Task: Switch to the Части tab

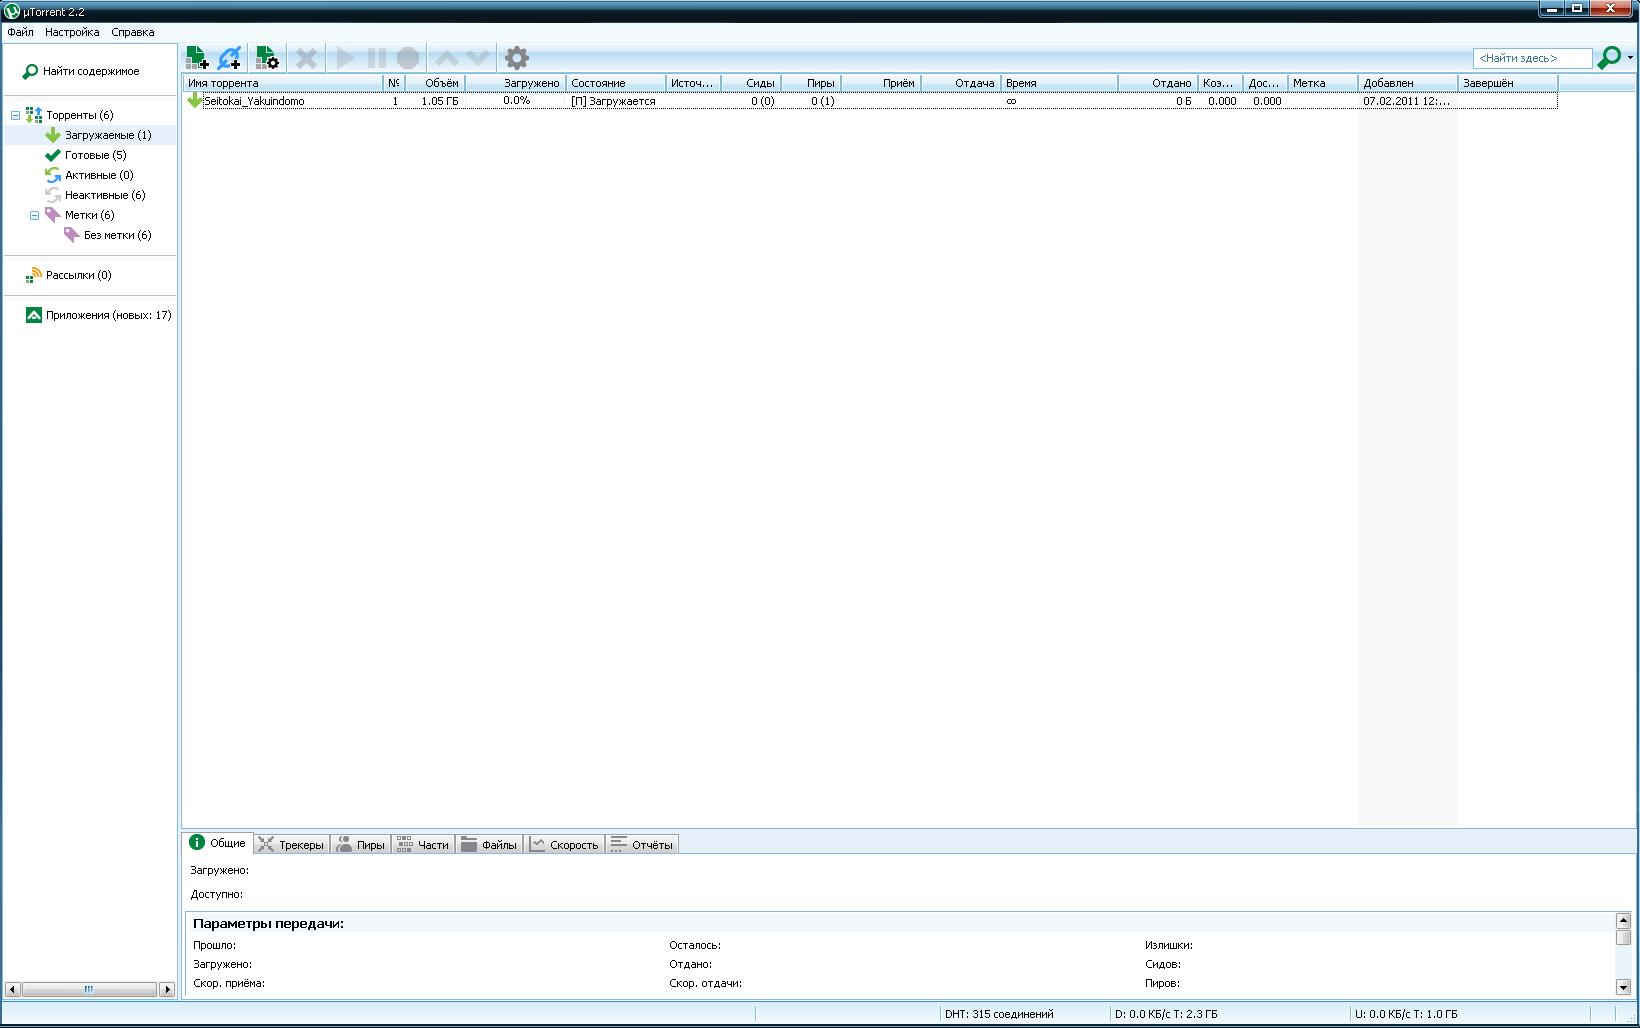Action: [423, 845]
